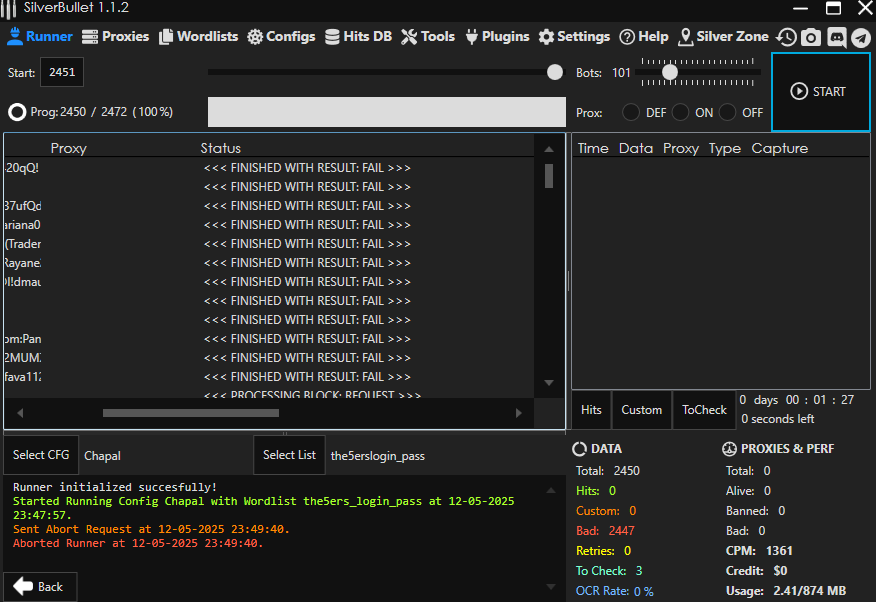Select the DEF proxy radio button

[x=631, y=112]
